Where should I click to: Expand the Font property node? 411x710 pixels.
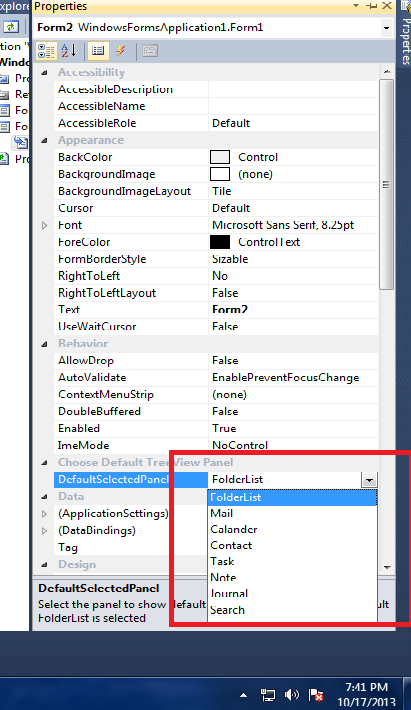[x=44, y=225]
